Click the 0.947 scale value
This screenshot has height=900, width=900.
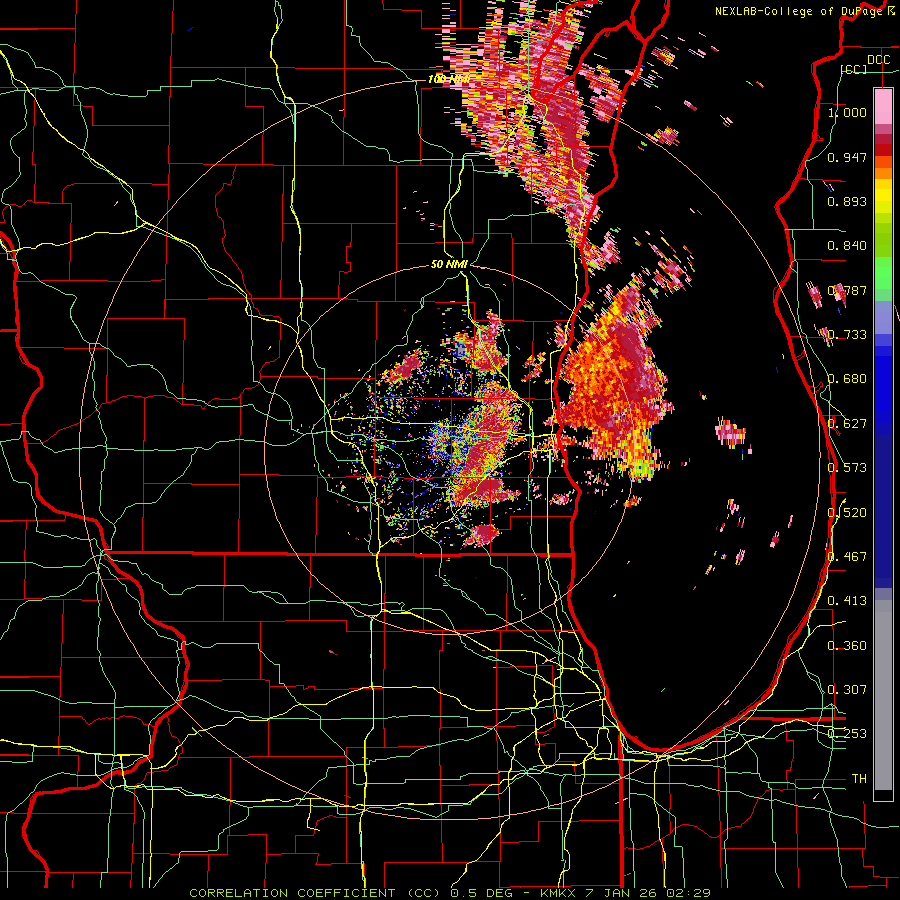pyautogui.click(x=847, y=157)
